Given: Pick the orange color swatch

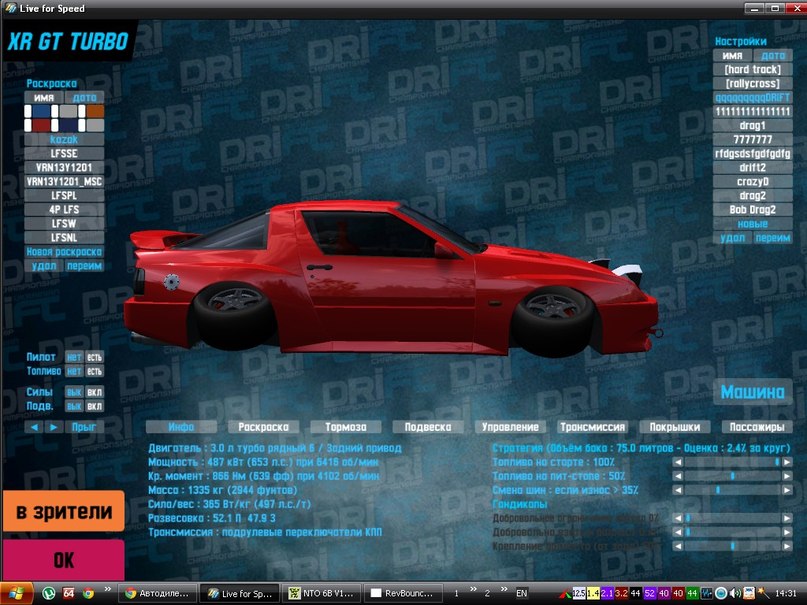Looking at the screenshot, I should [95, 111].
